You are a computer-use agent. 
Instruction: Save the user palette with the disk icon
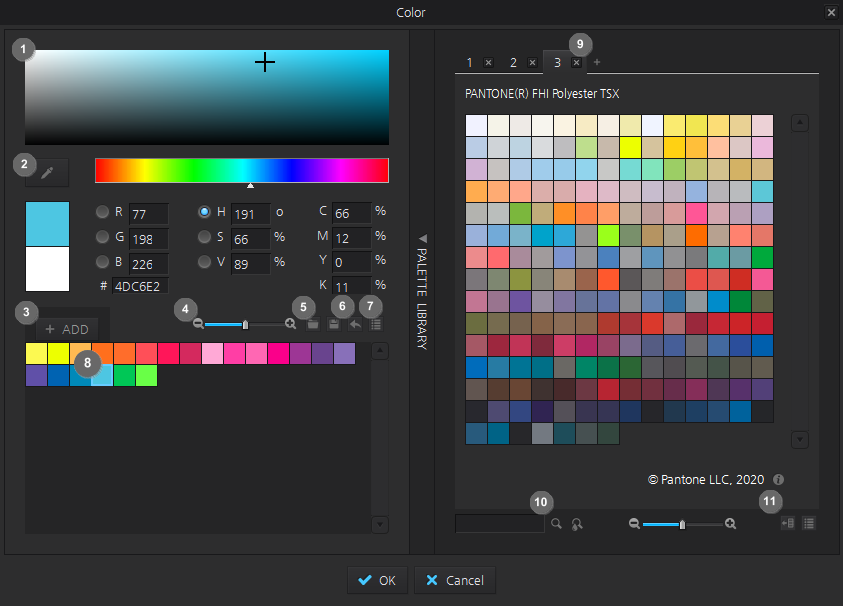click(334, 324)
